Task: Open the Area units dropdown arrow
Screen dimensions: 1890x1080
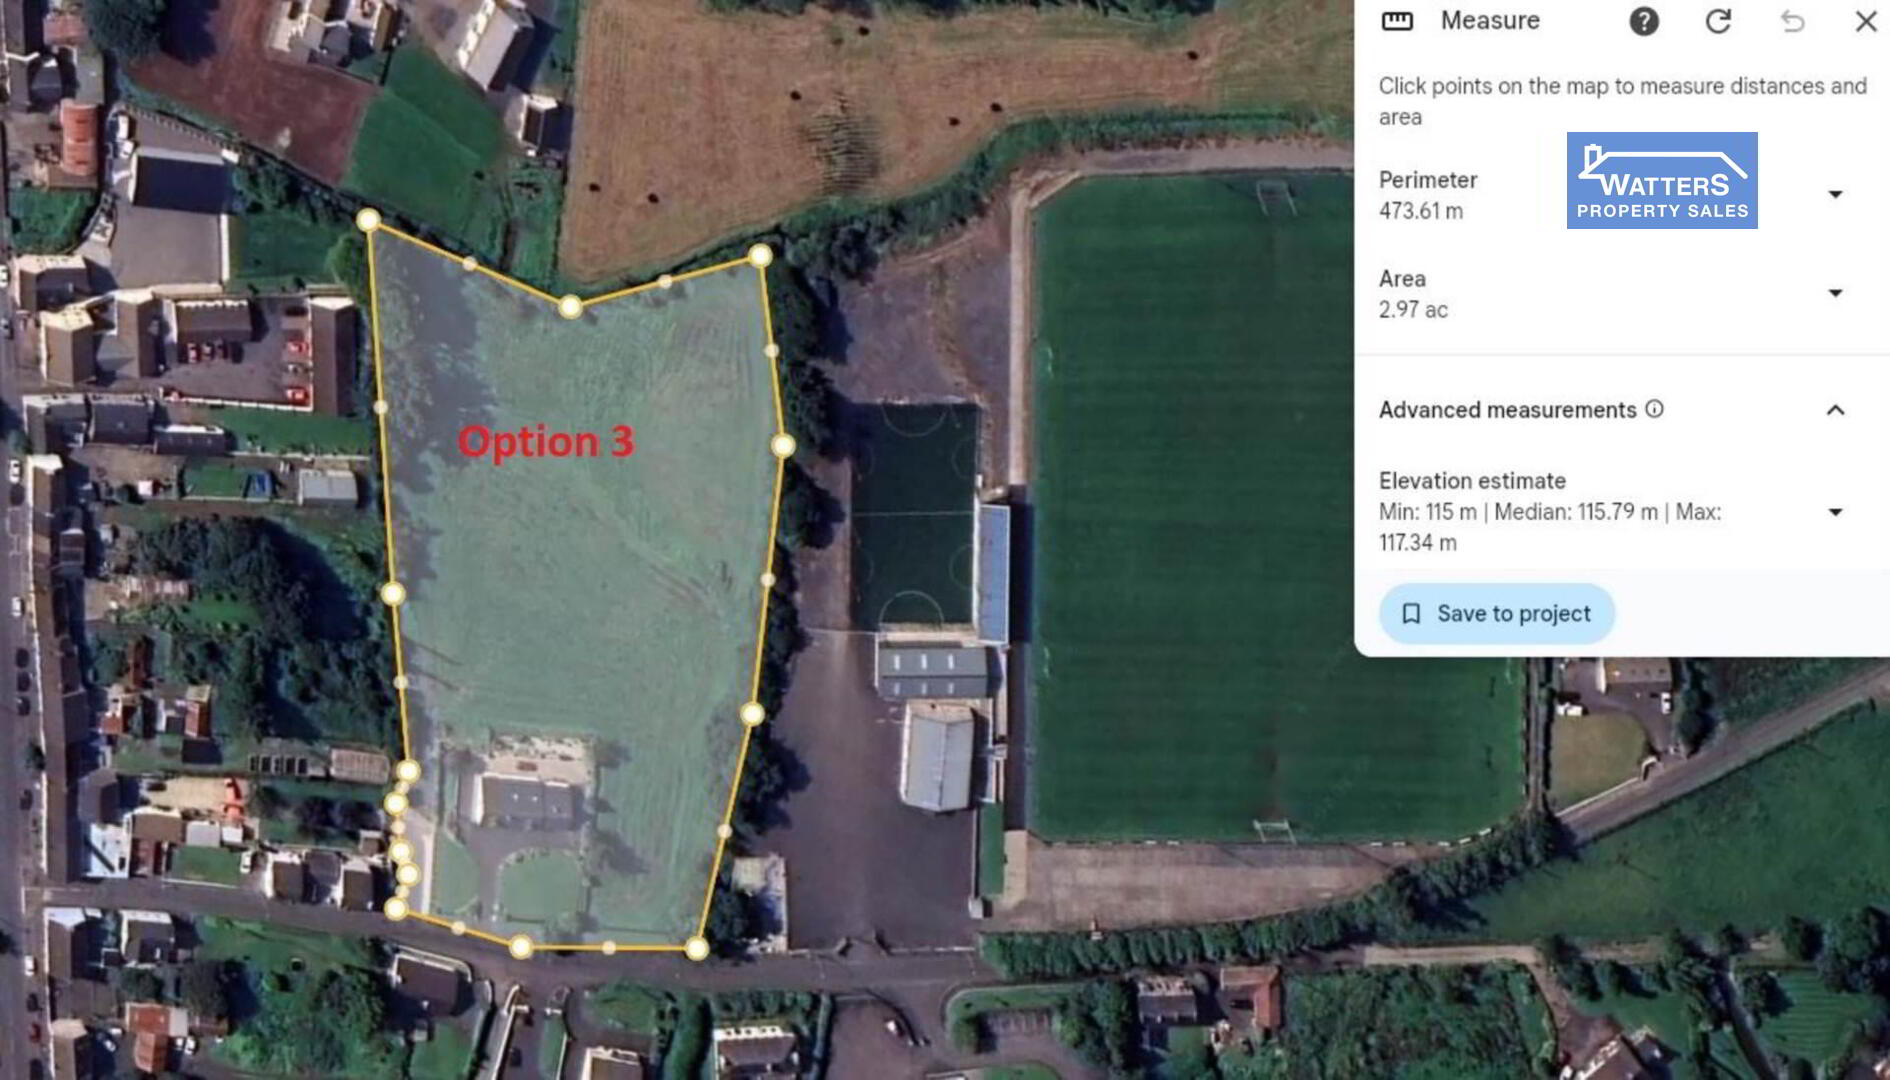Action: 1835,293
